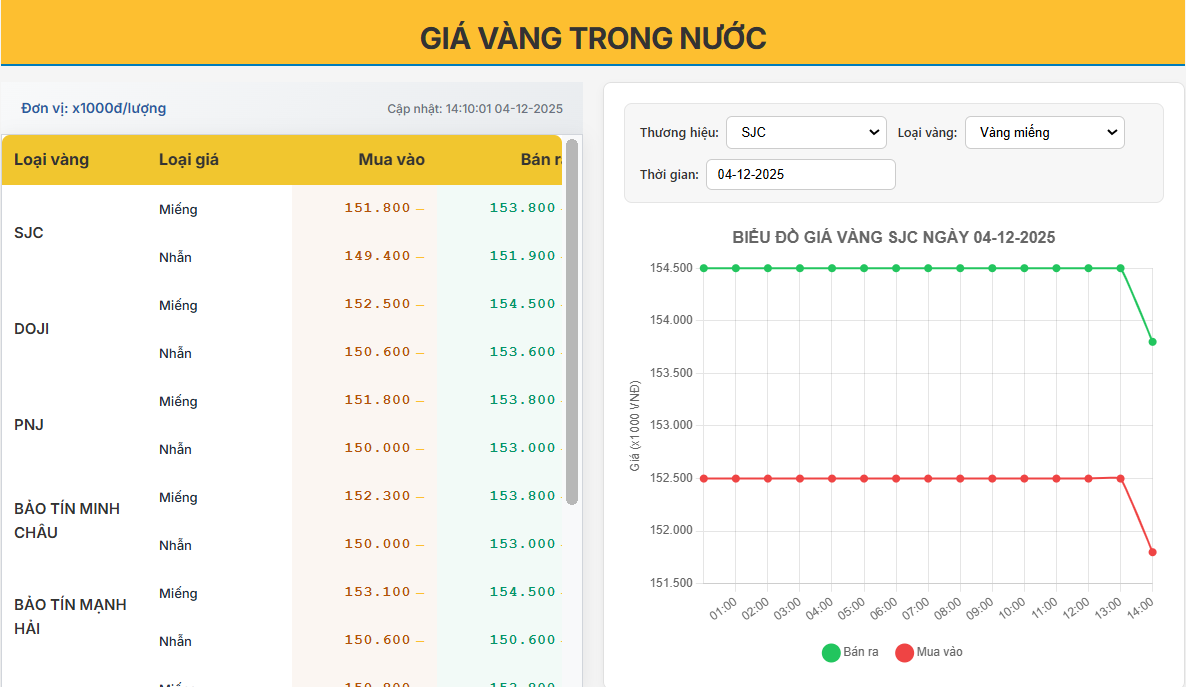Click the 07:00 red Mua vào data point
Viewport: 1186px width, 687px height.
[x=928, y=479]
